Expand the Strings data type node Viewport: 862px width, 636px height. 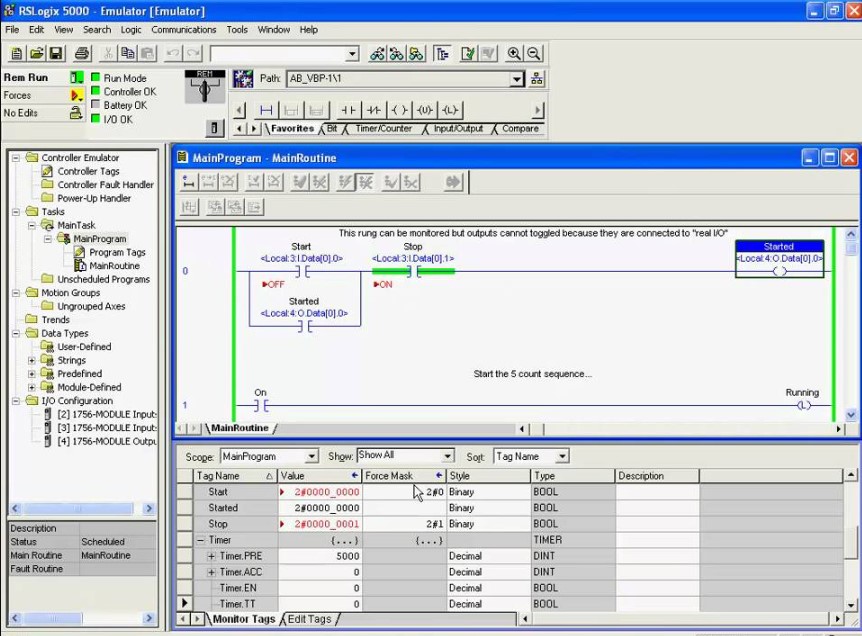point(32,361)
